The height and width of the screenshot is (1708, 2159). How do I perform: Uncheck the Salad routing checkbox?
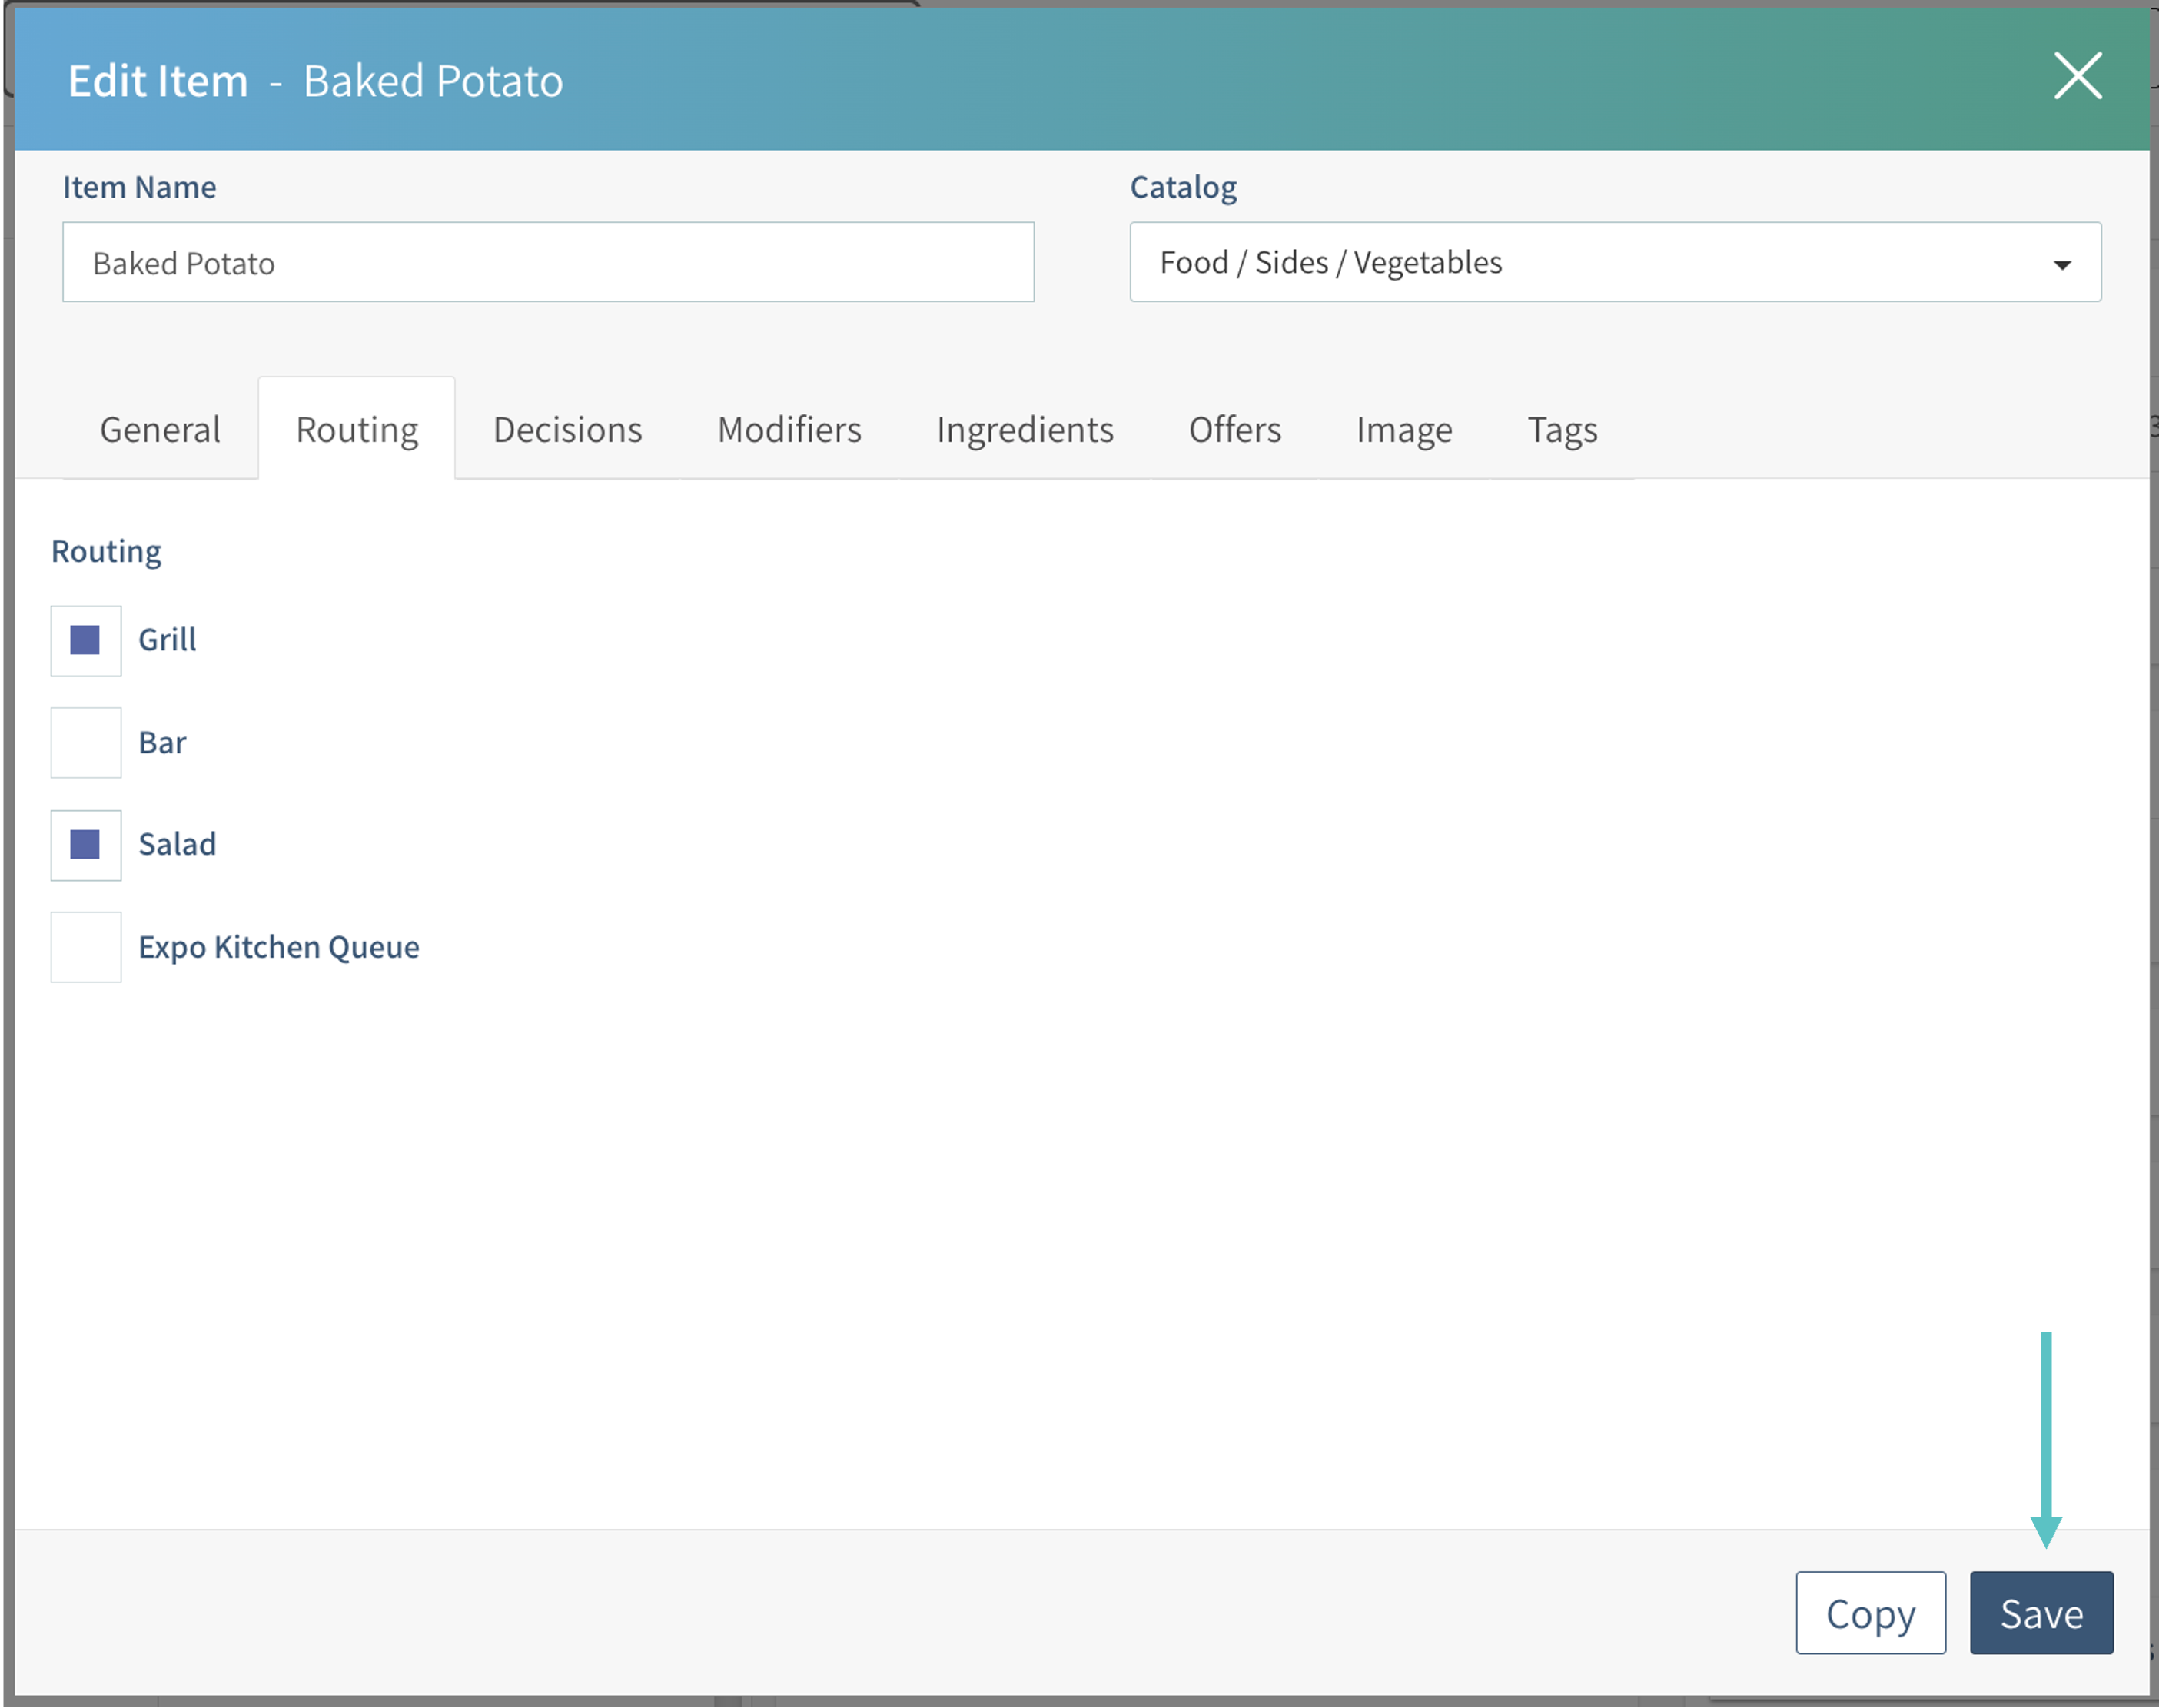tap(86, 845)
